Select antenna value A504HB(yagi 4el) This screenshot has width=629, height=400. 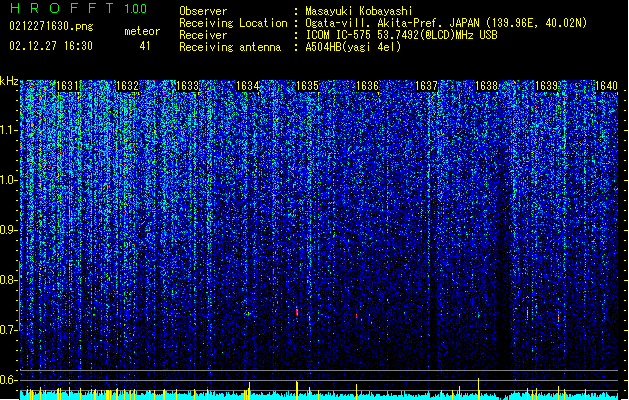353,47
